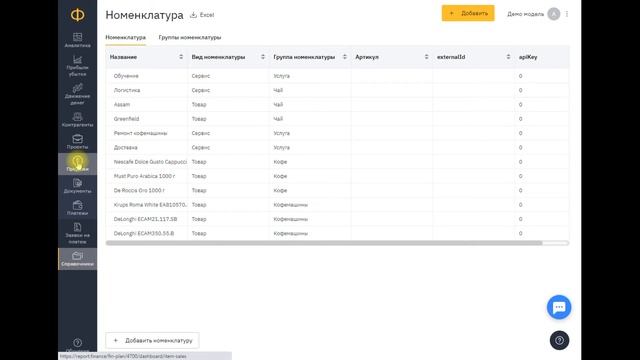Select Nescafe Dolce Gusto Cappuccino row
The width and height of the screenshot is (640, 360).
150,162
